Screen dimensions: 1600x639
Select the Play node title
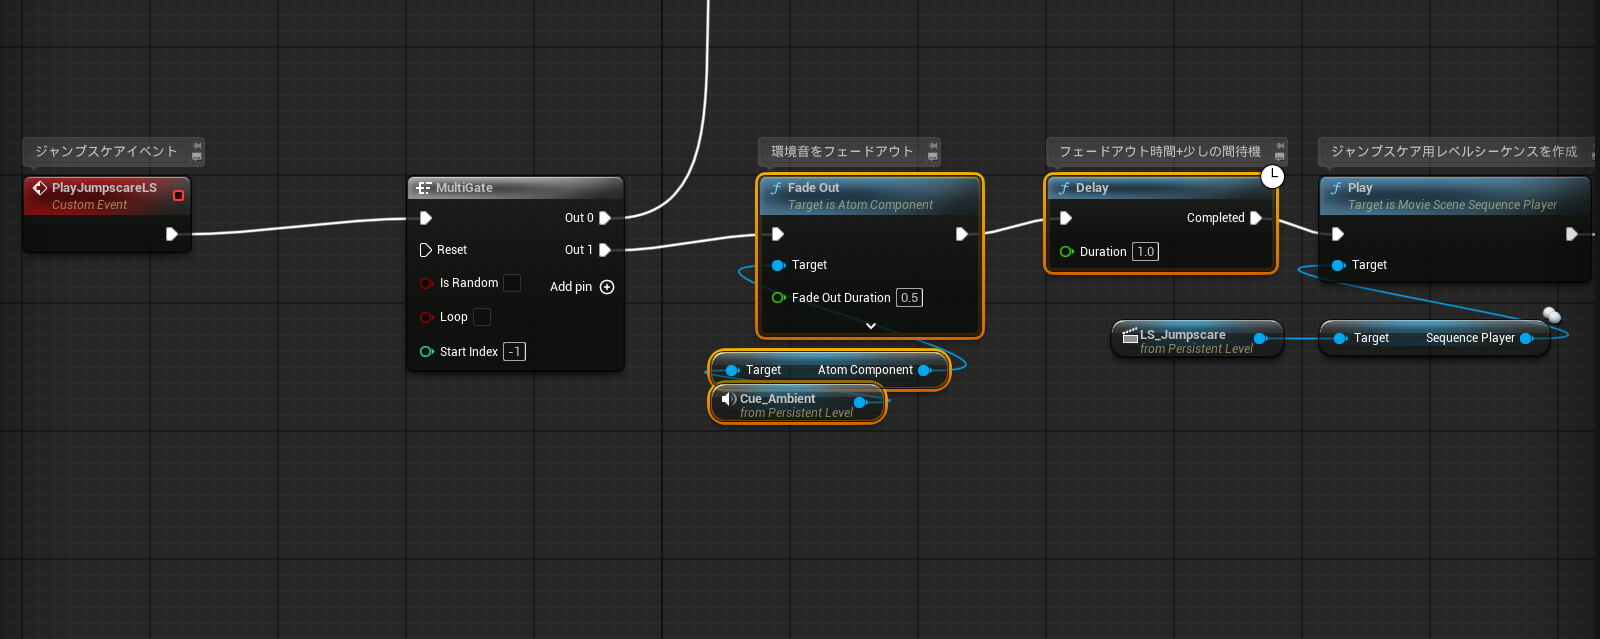click(x=1360, y=187)
